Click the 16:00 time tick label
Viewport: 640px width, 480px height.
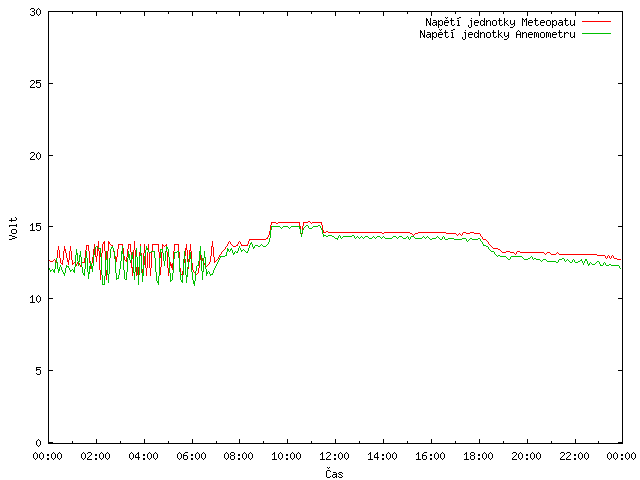point(430,456)
